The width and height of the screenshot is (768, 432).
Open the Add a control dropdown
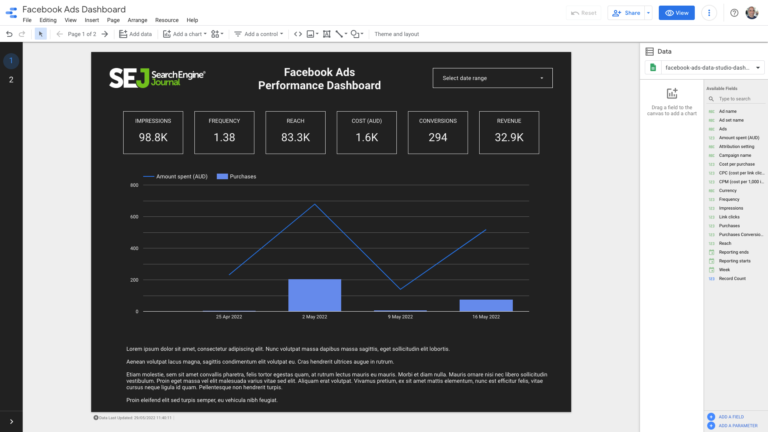coord(259,34)
